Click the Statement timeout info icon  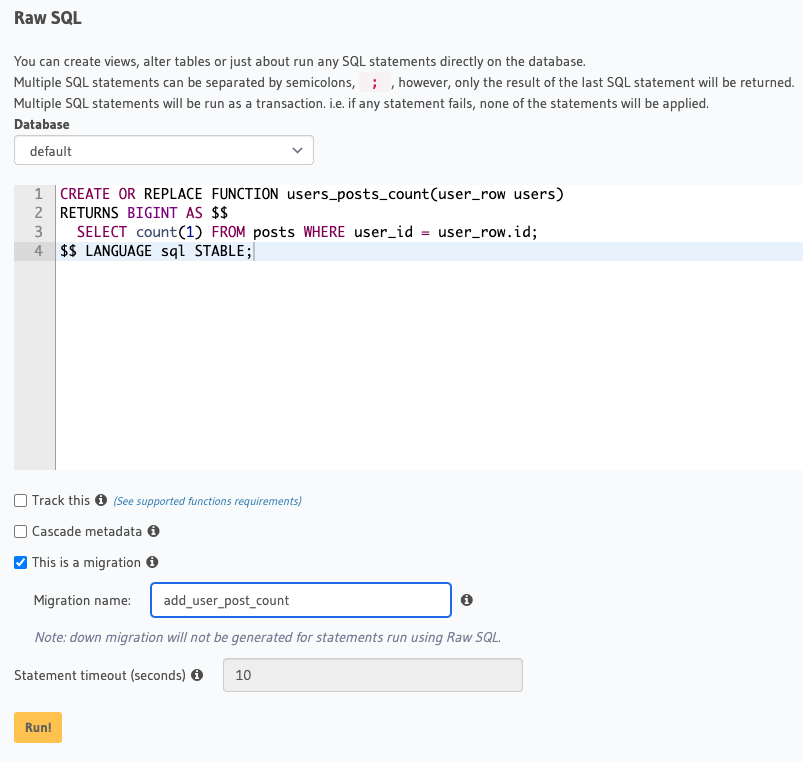[x=197, y=675]
